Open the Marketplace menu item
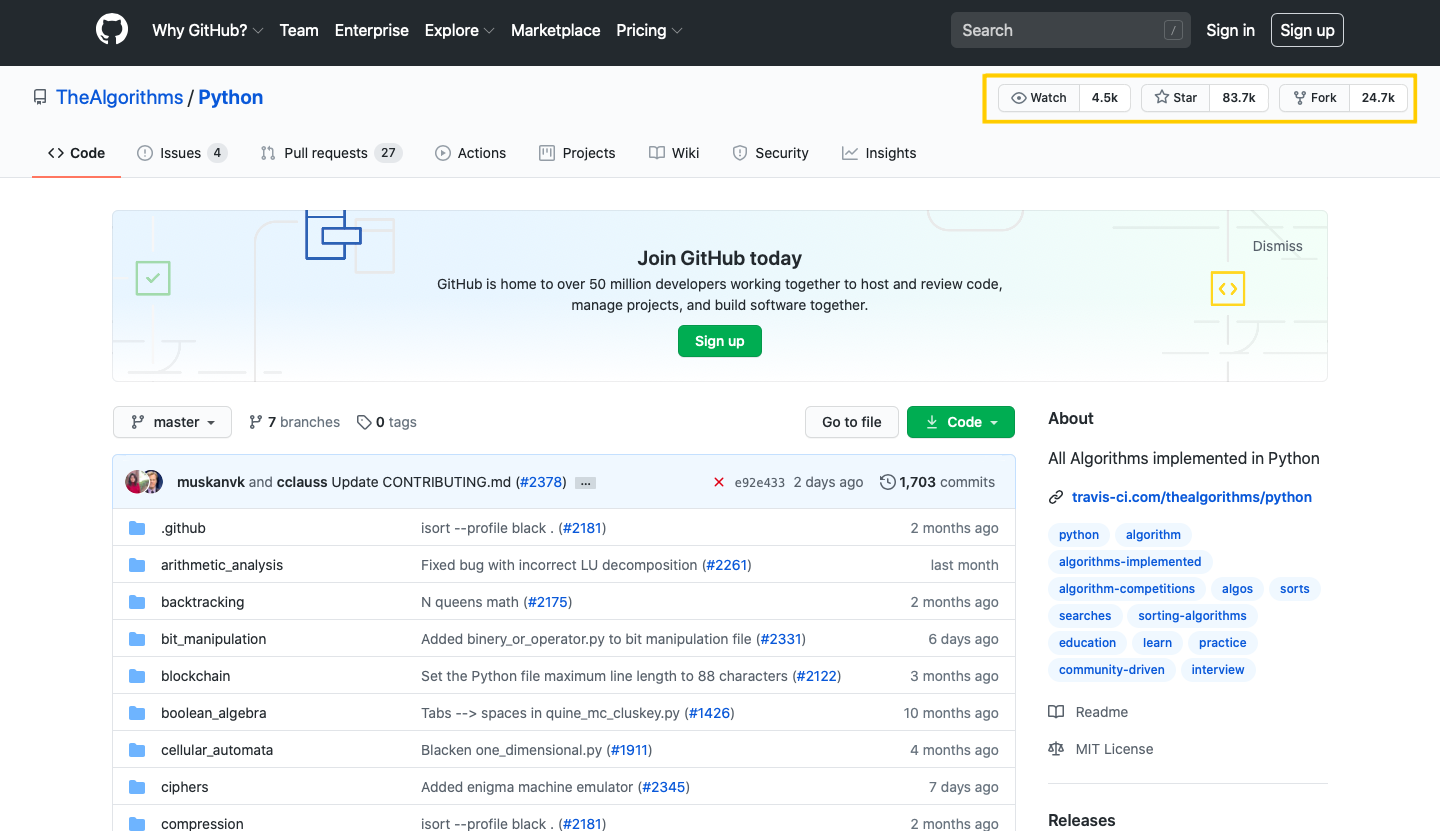The image size is (1440, 831). pyautogui.click(x=555, y=30)
